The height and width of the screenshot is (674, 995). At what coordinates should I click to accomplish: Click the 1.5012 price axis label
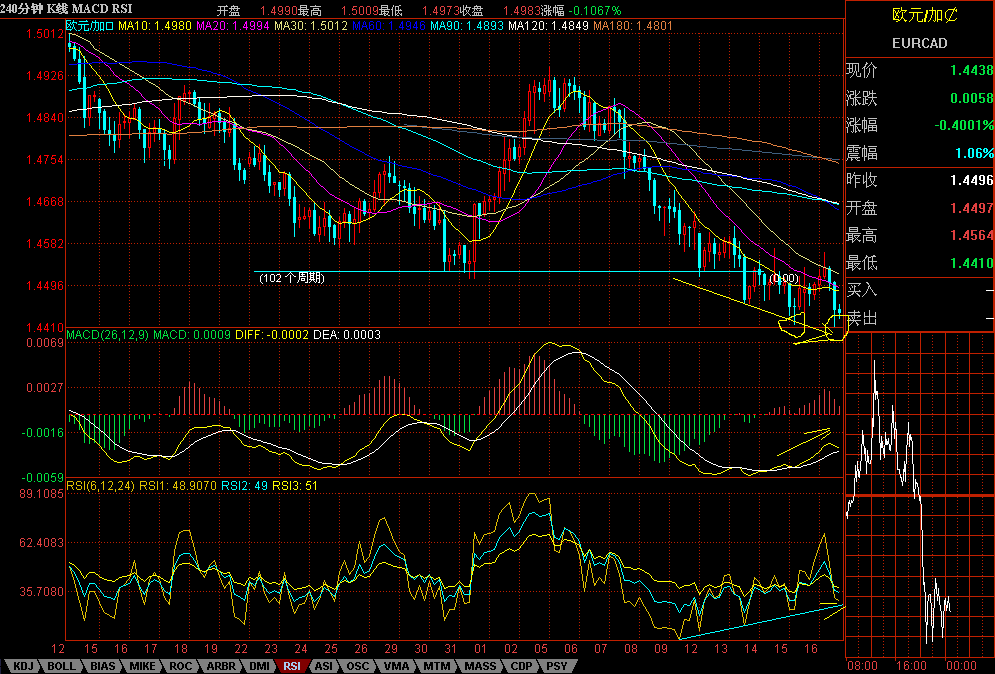coord(44,34)
